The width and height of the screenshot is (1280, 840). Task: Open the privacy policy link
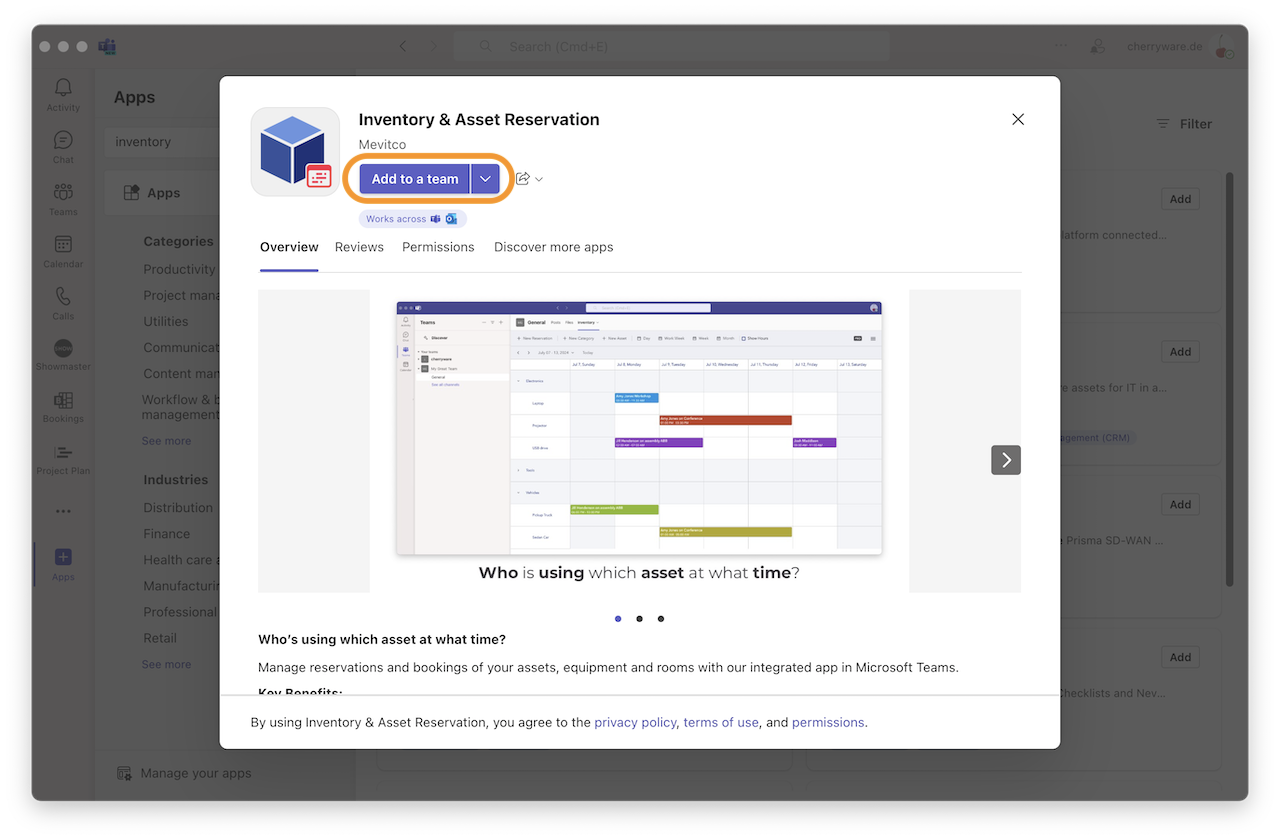(x=635, y=722)
